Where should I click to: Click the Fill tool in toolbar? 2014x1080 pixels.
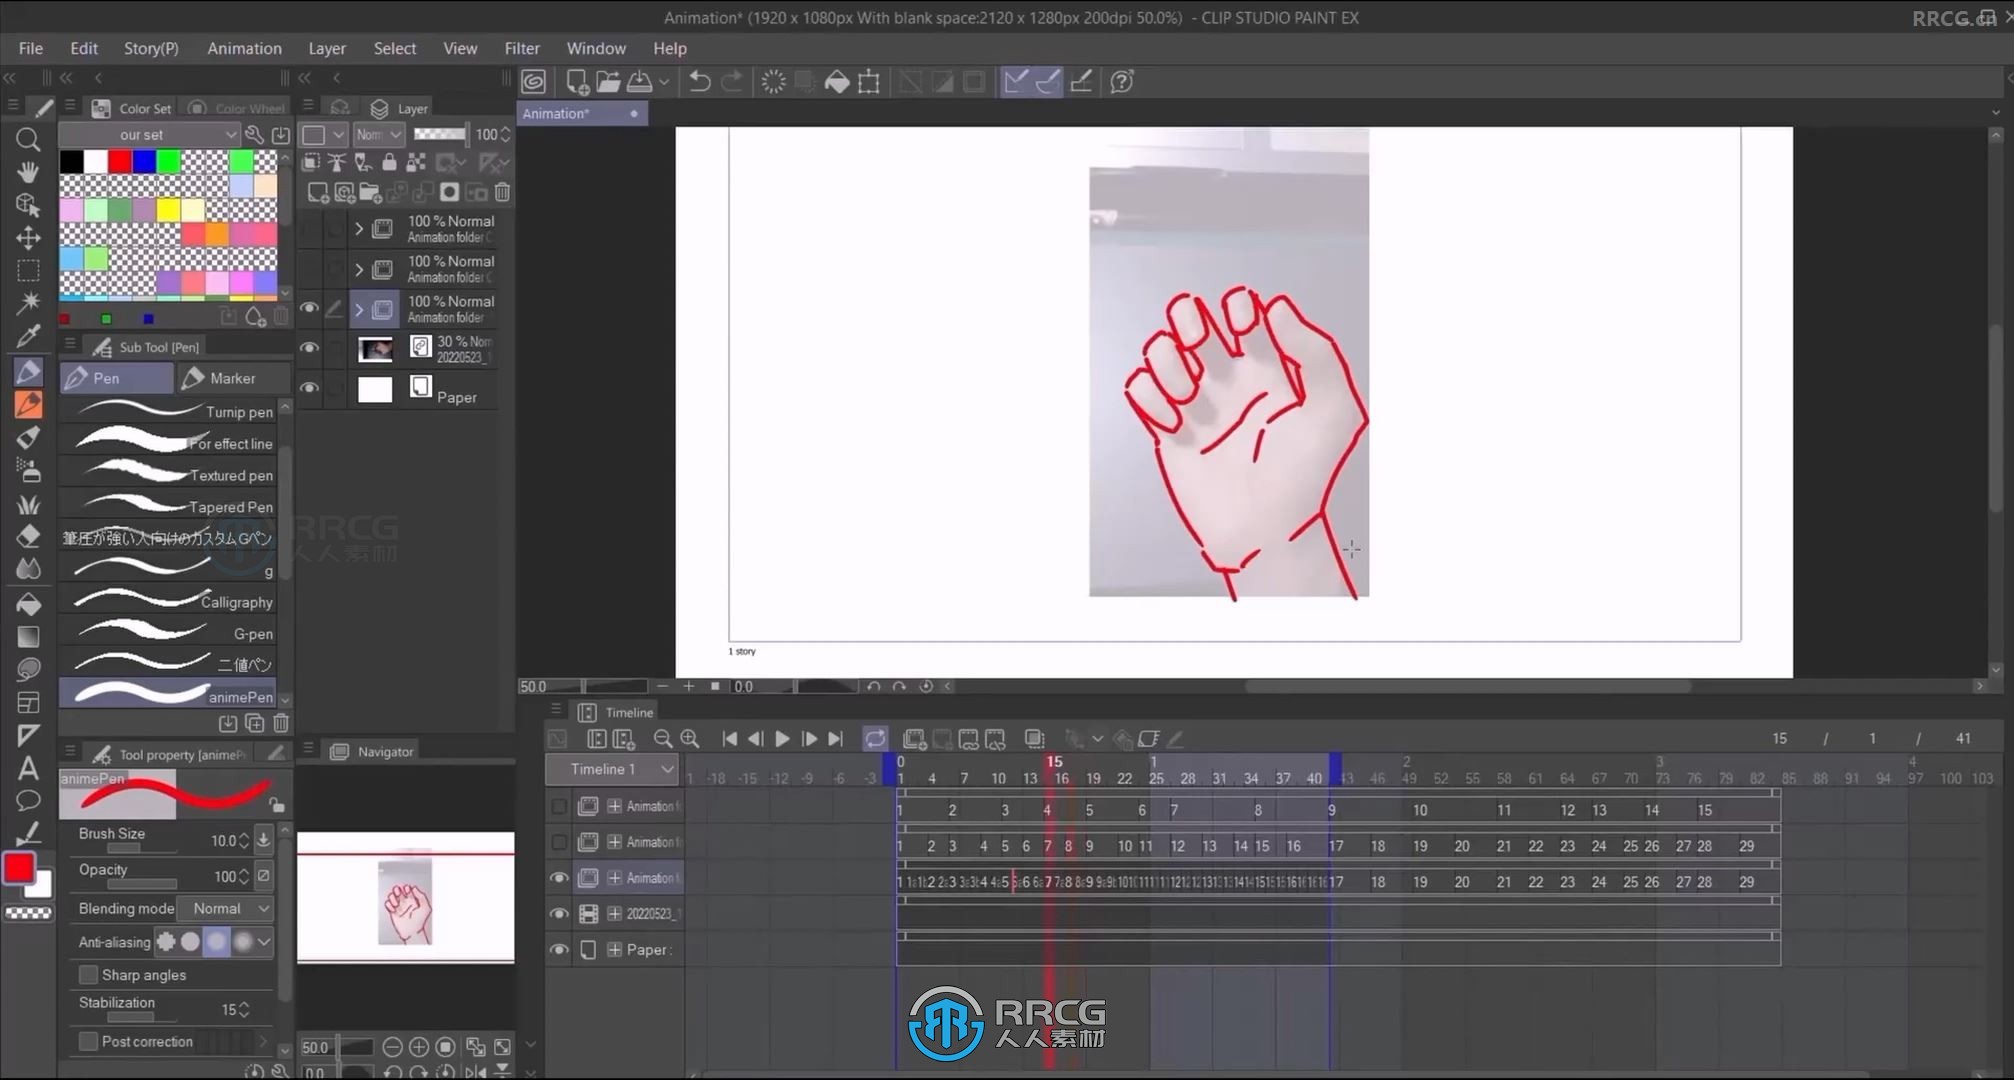(x=27, y=602)
